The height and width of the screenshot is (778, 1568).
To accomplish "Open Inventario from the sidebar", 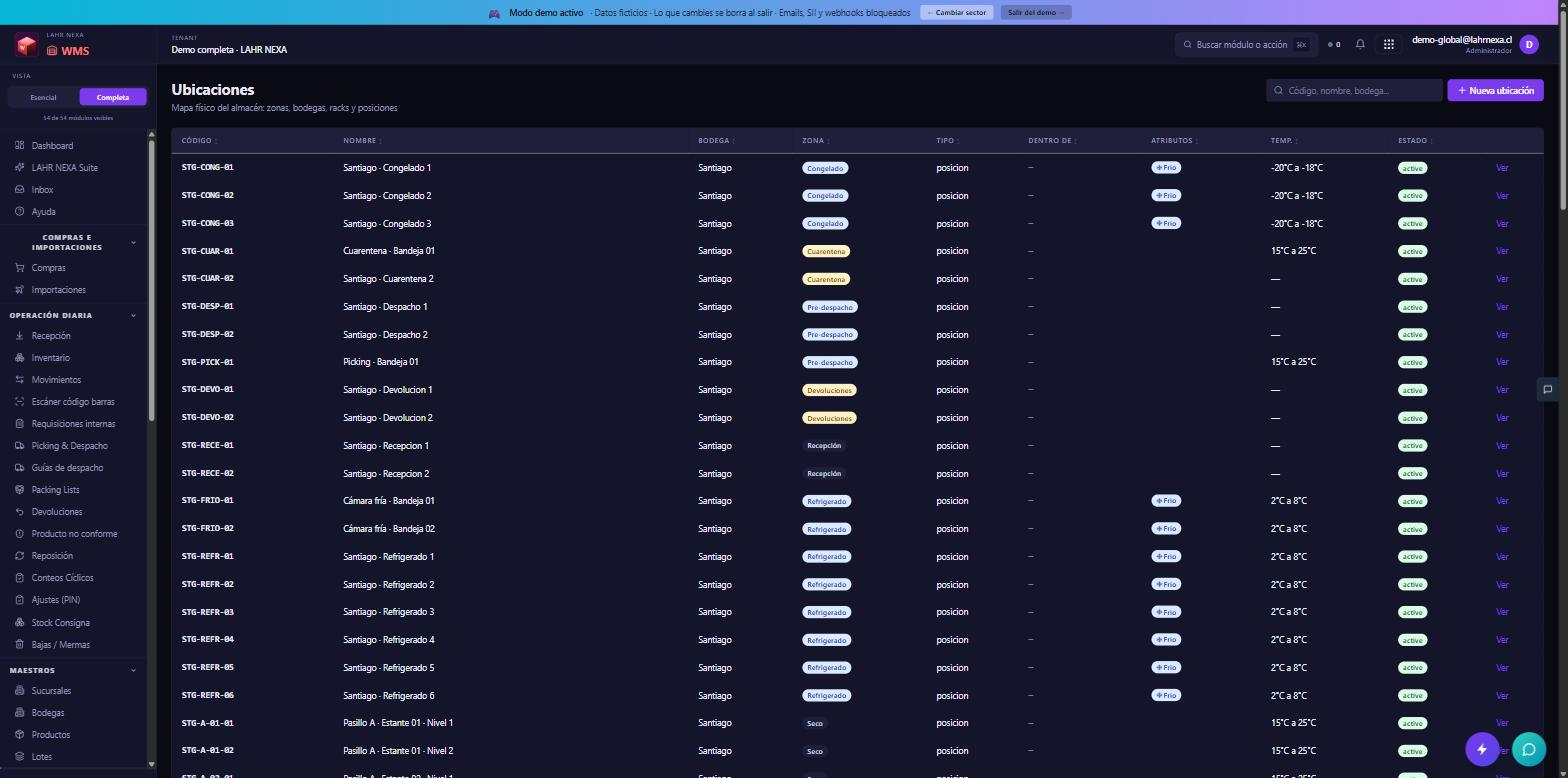I will point(50,358).
